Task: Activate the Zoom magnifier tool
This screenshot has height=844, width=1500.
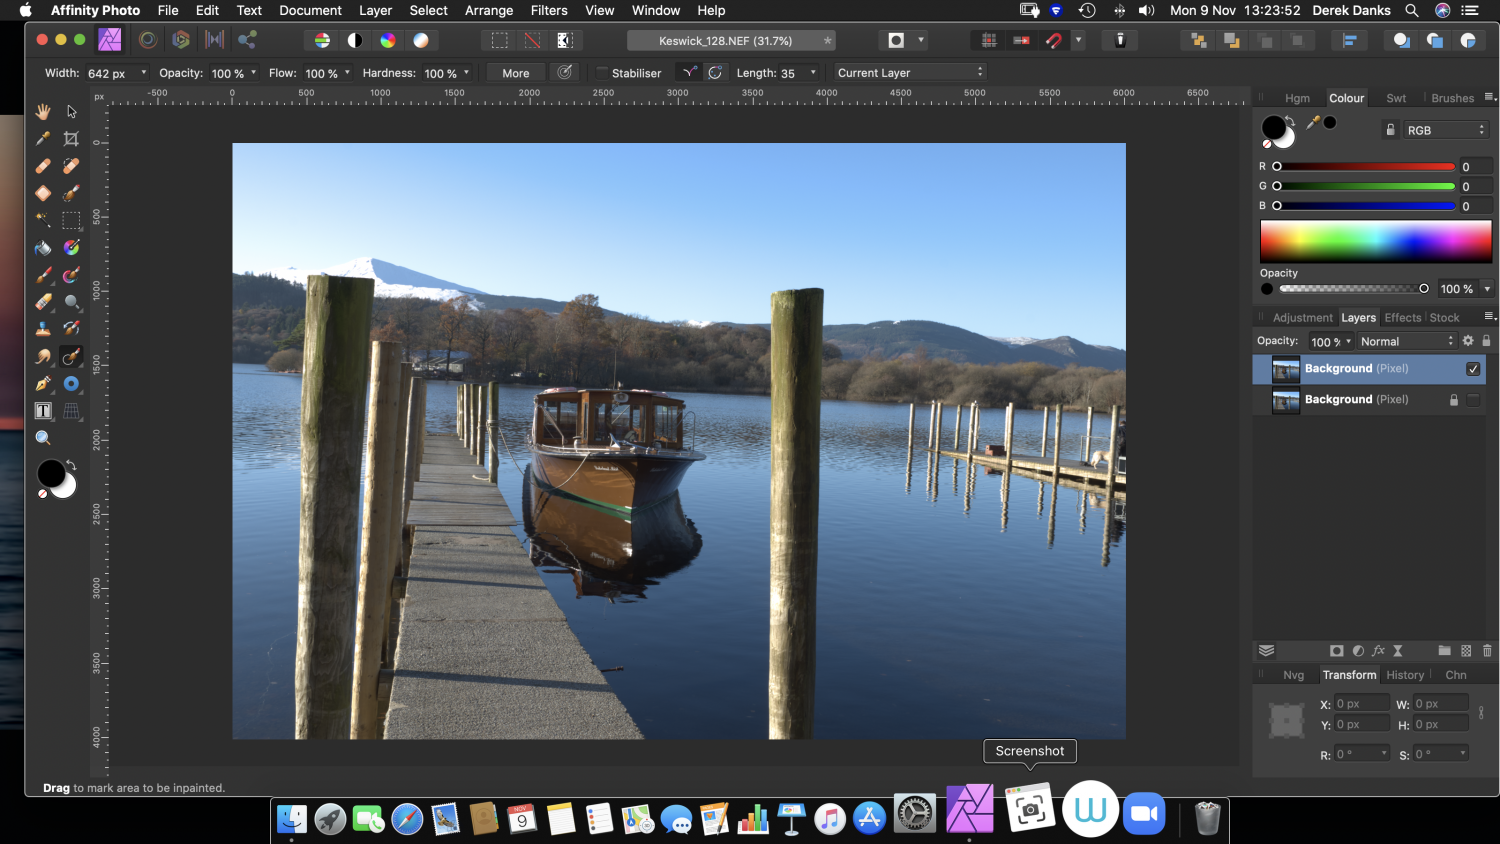Action: [43, 438]
